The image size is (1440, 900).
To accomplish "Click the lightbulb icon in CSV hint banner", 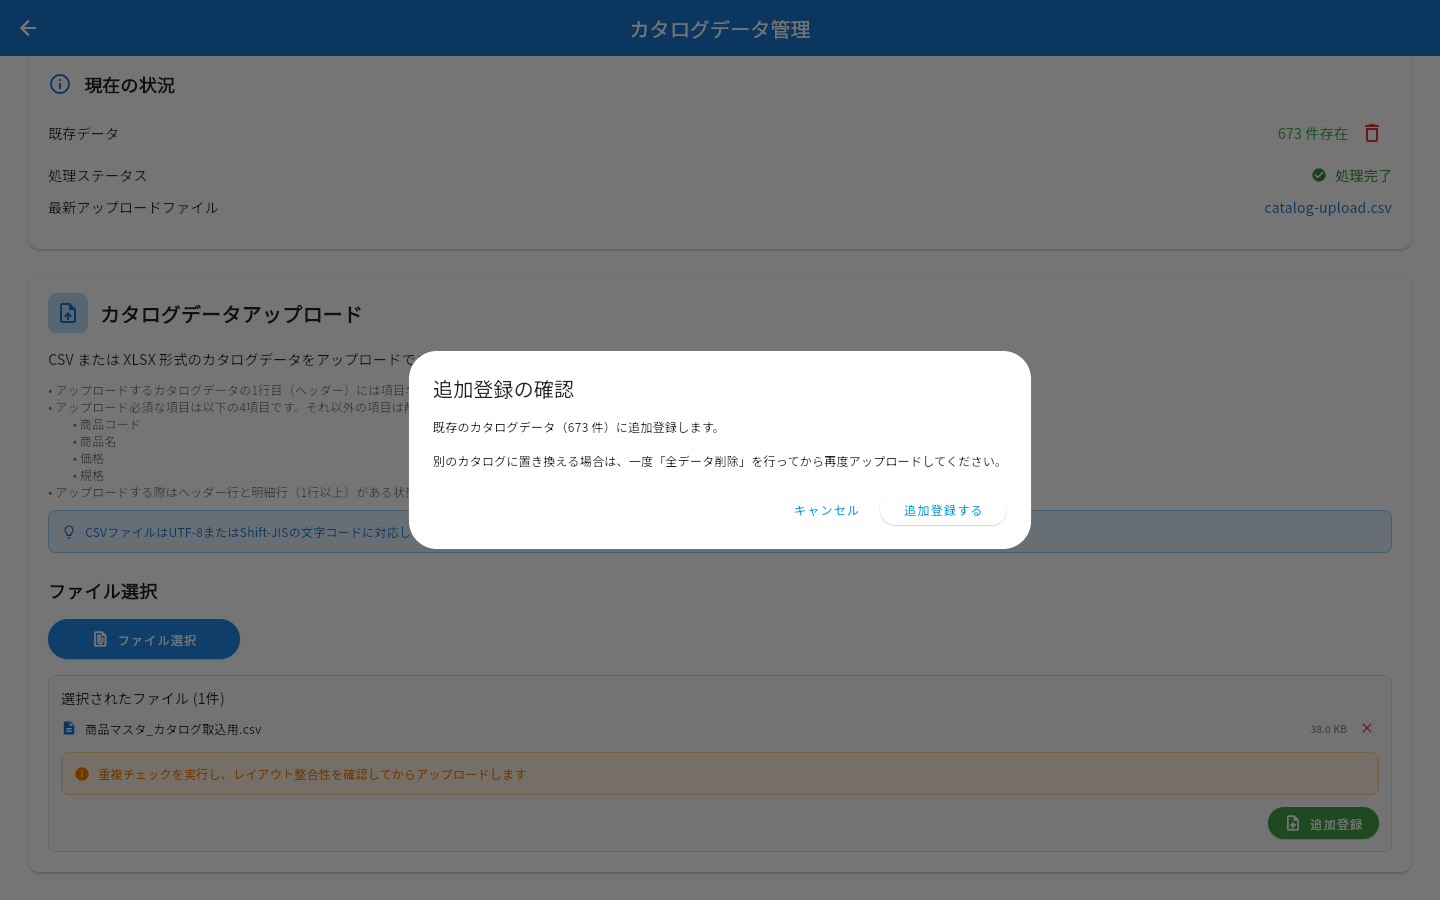I will tap(69, 532).
